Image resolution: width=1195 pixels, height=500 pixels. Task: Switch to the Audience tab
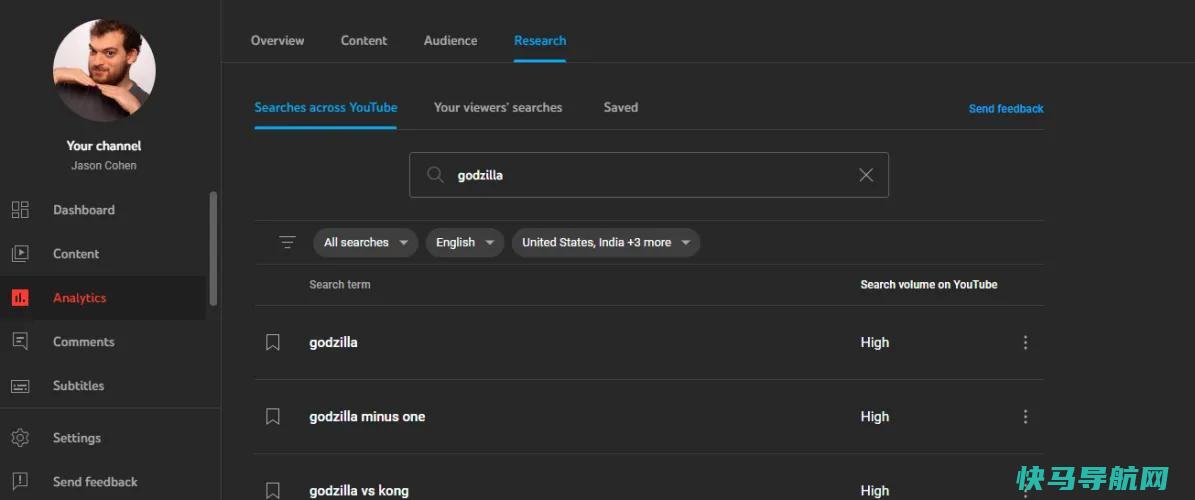tap(450, 40)
